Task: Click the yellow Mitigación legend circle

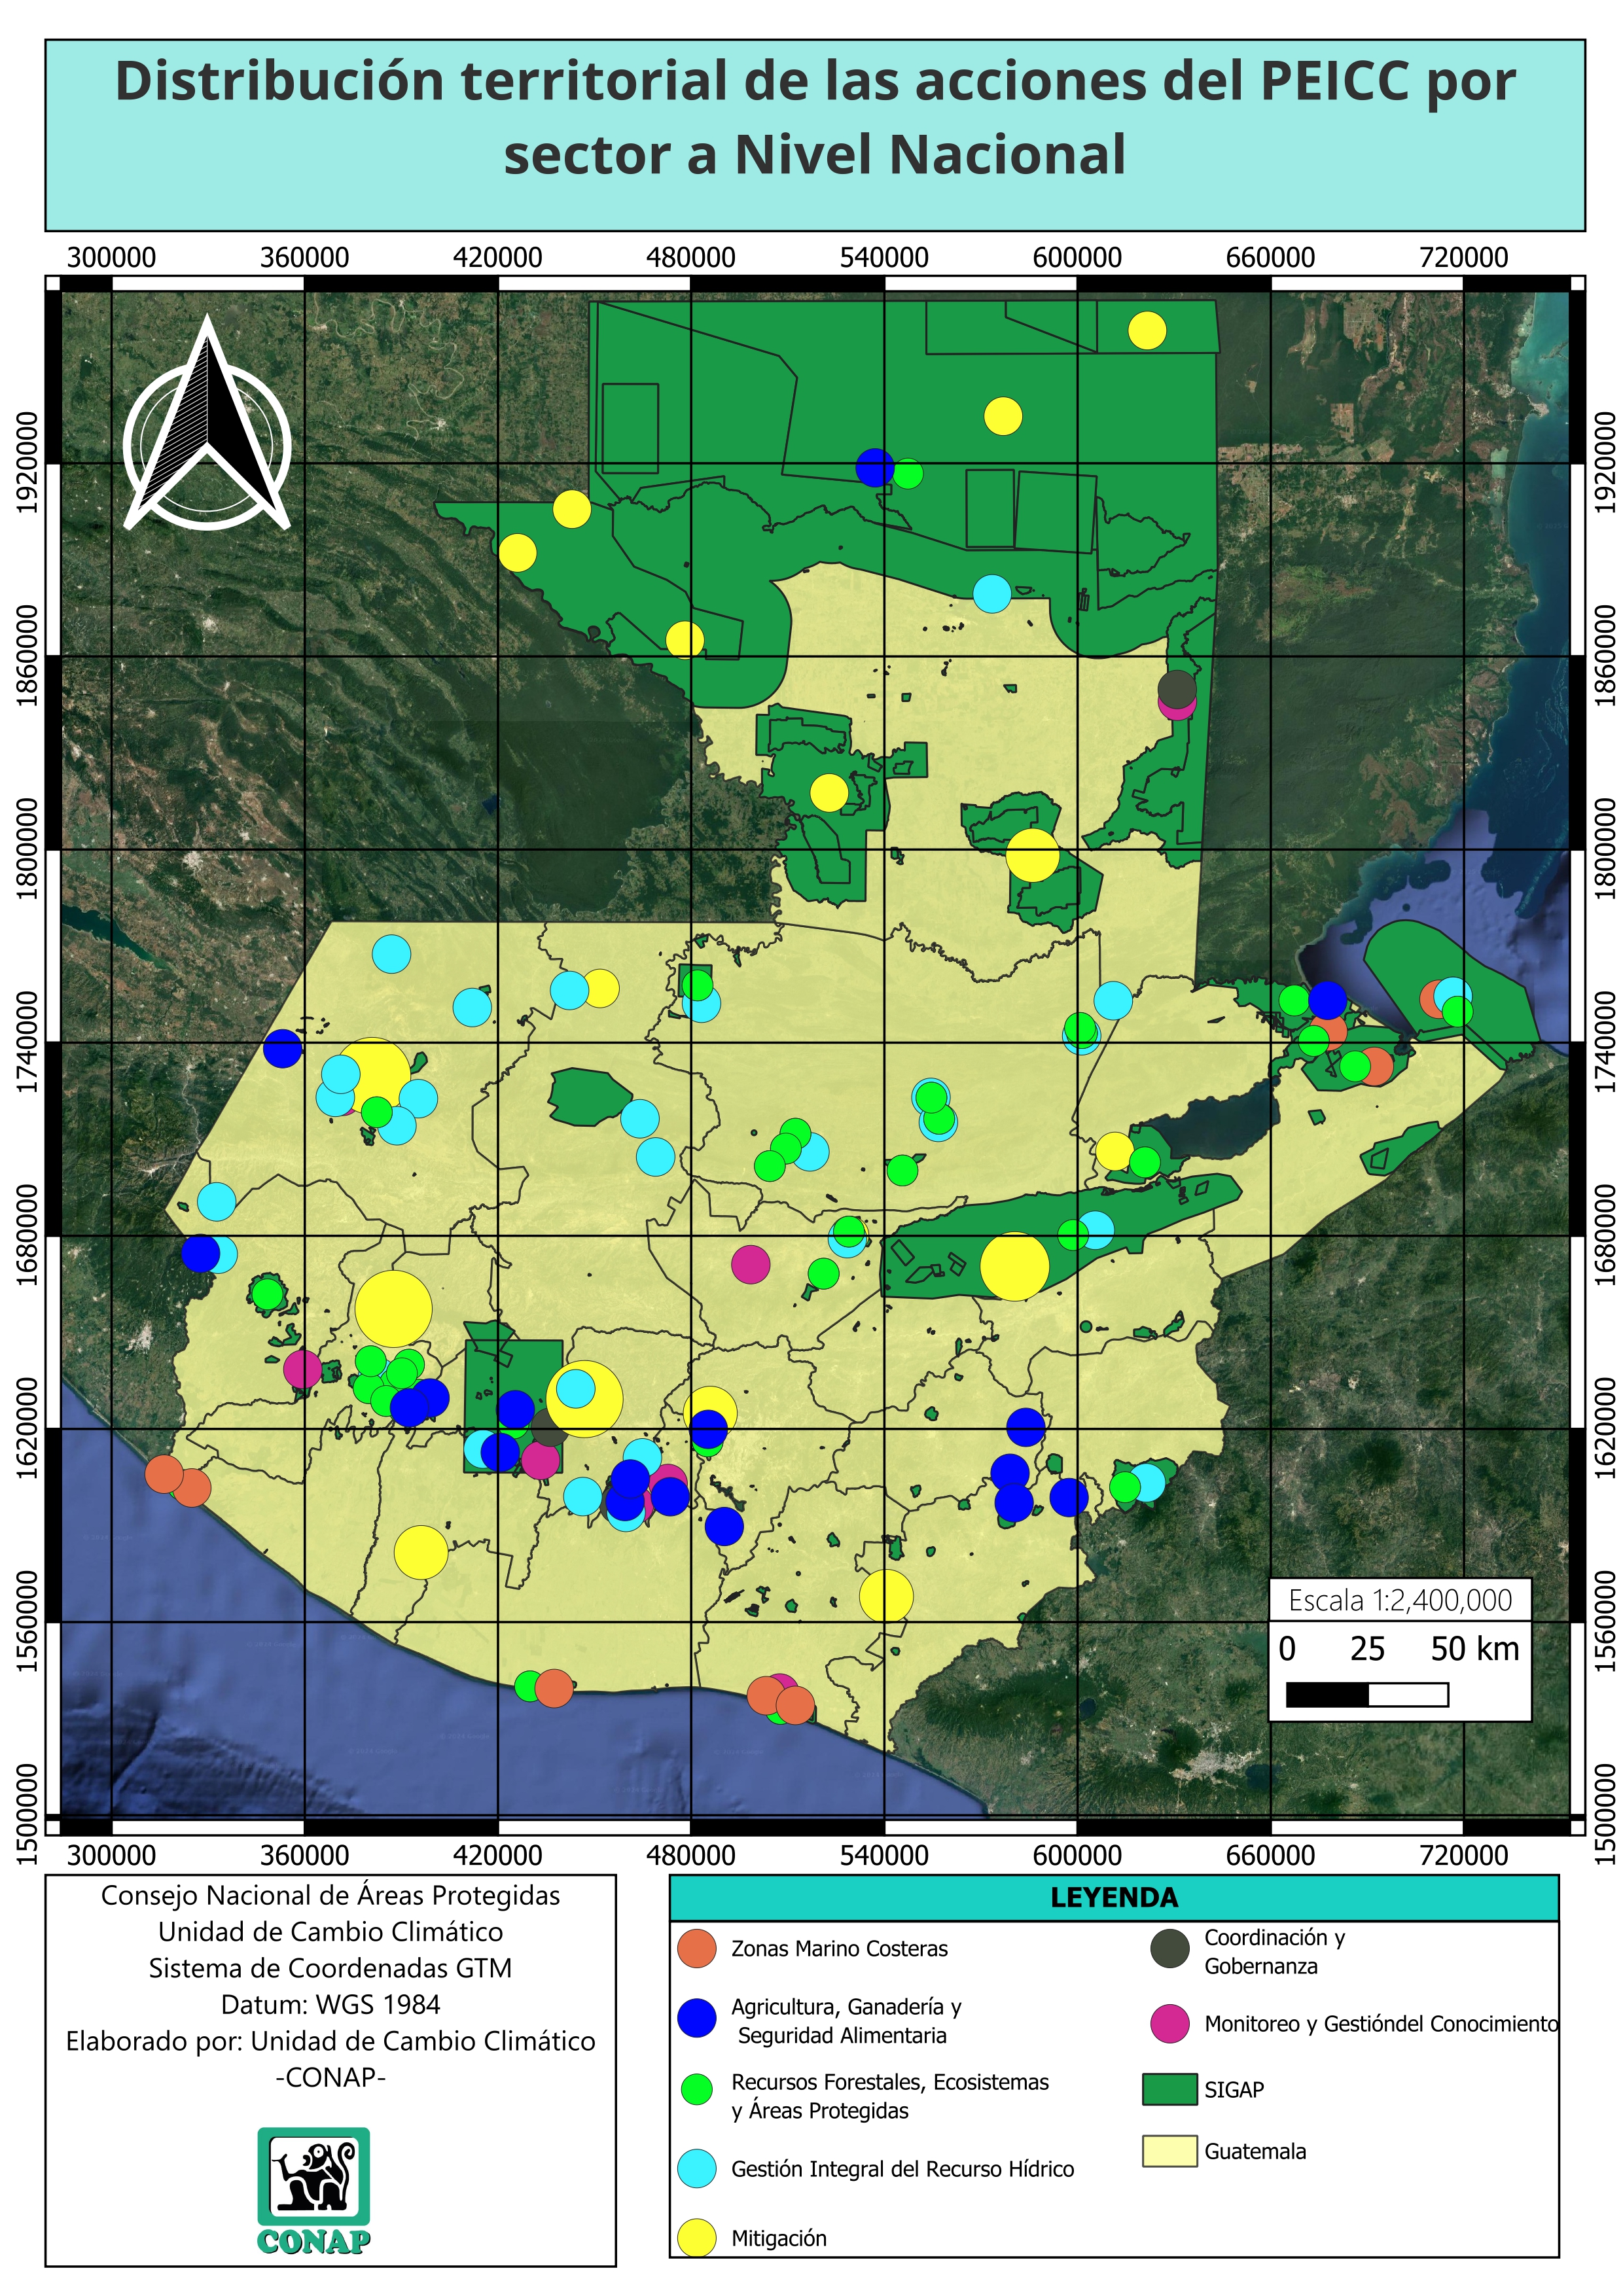Action: coord(697,2238)
